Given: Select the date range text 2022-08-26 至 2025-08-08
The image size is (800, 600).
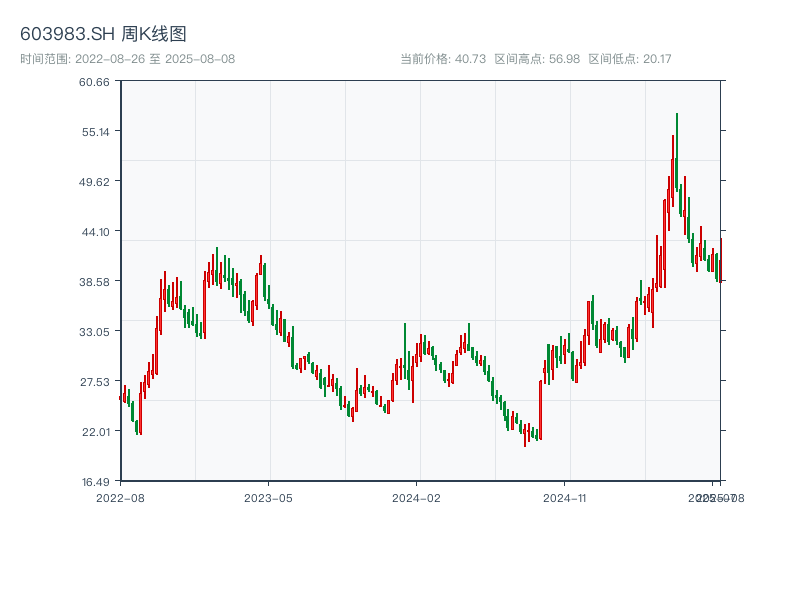Looking at the screenshot, I should click(x=155, y=59).
